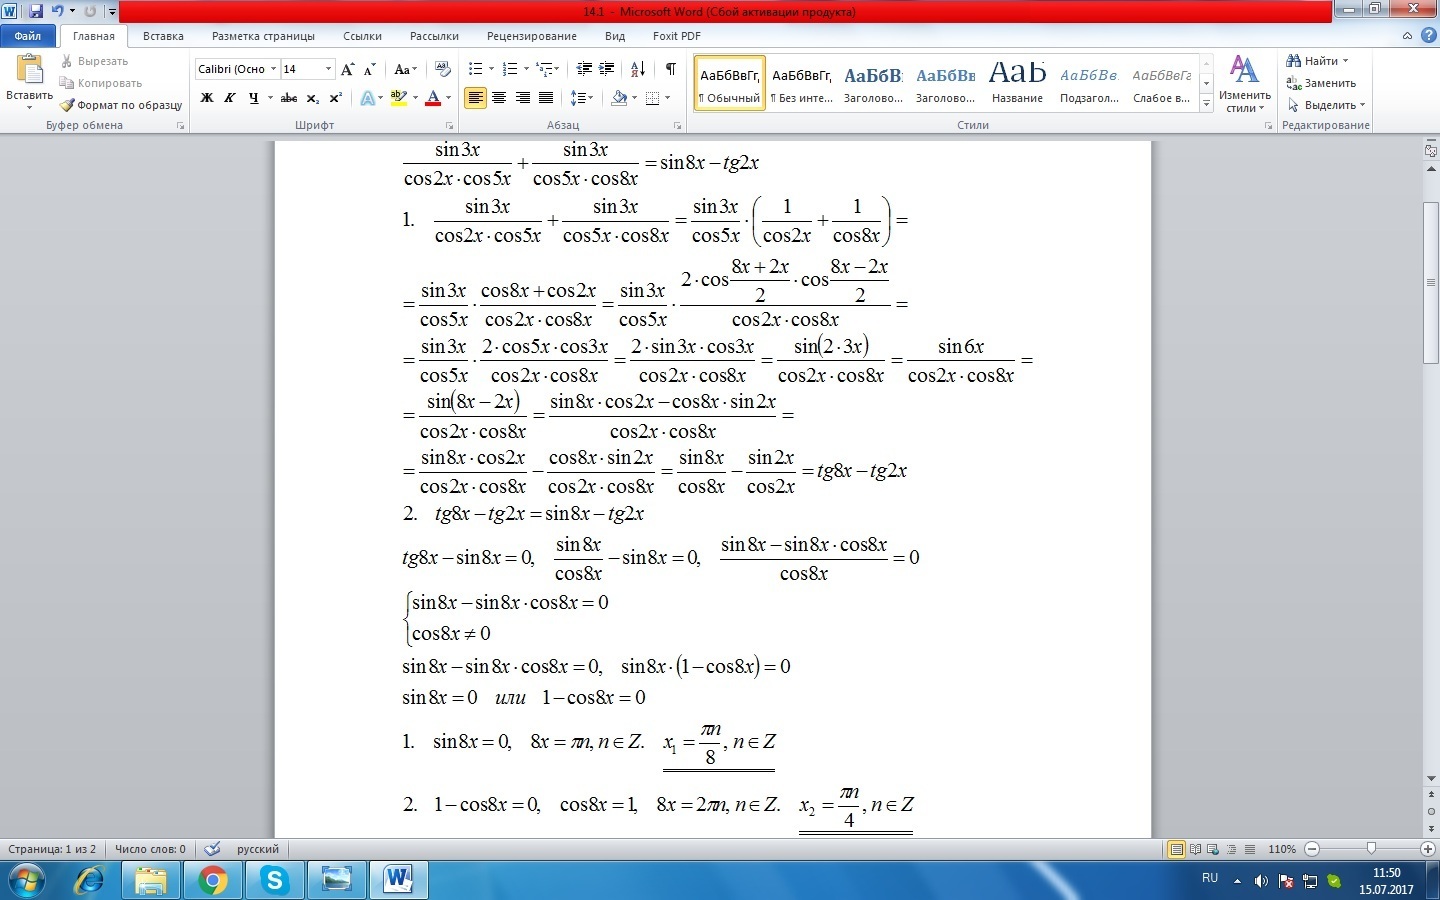
Task: Open Google Chrome from the taskbar
Action: click(x=212, y=880)
